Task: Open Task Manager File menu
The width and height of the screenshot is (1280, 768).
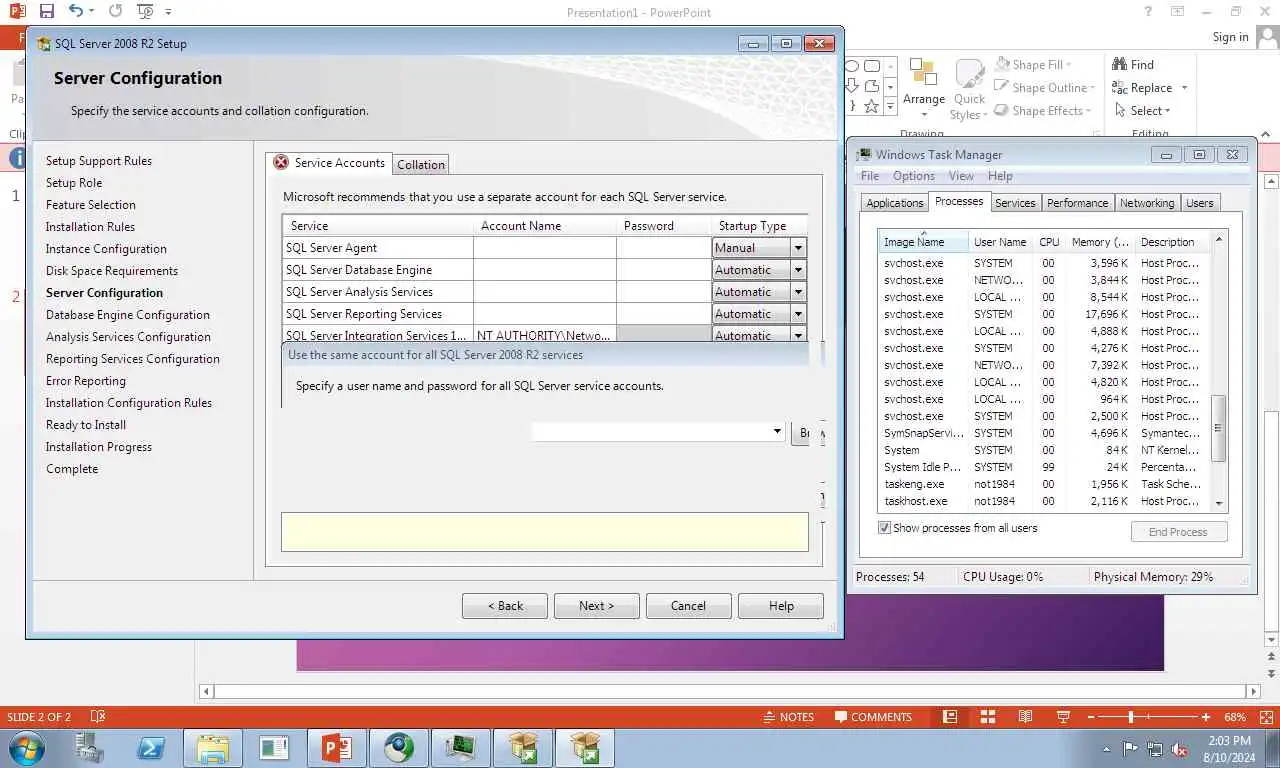Action: (x=870, y=176)
